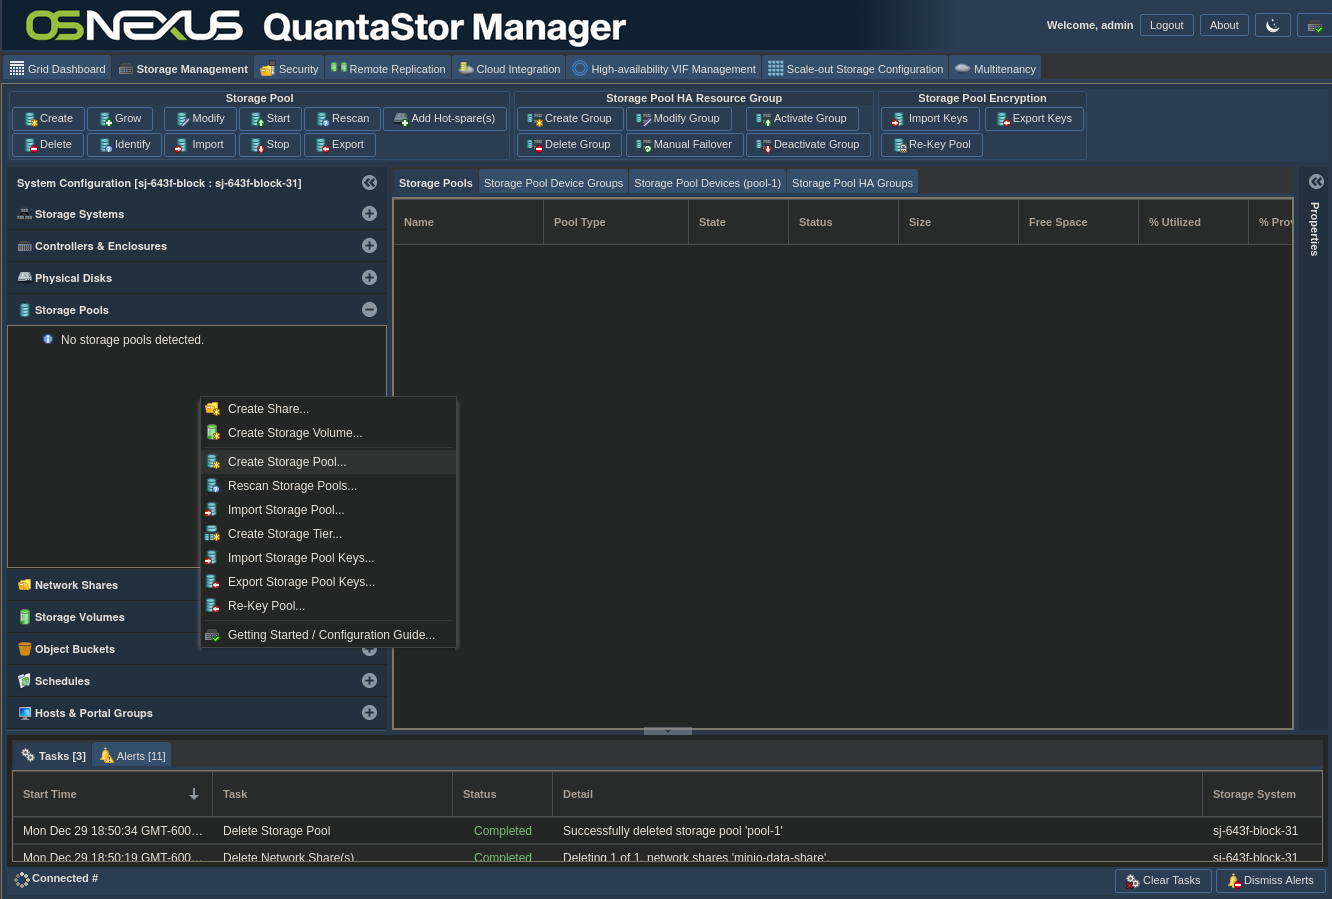Expand the Physical Disks section
Image resolution: width=1332 pixels, height=899 pixels.
click(x=369, y=278)
